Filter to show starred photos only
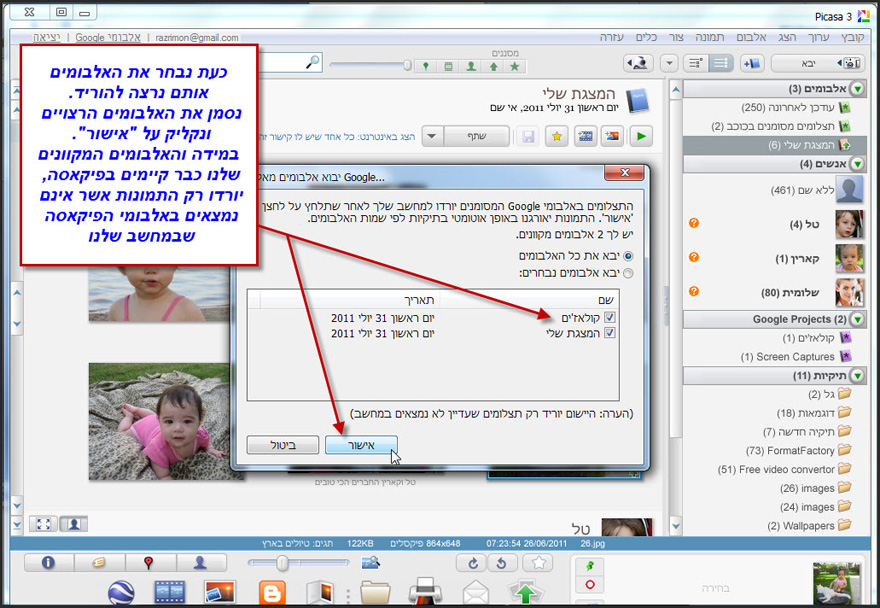 (x=515, y=67)
